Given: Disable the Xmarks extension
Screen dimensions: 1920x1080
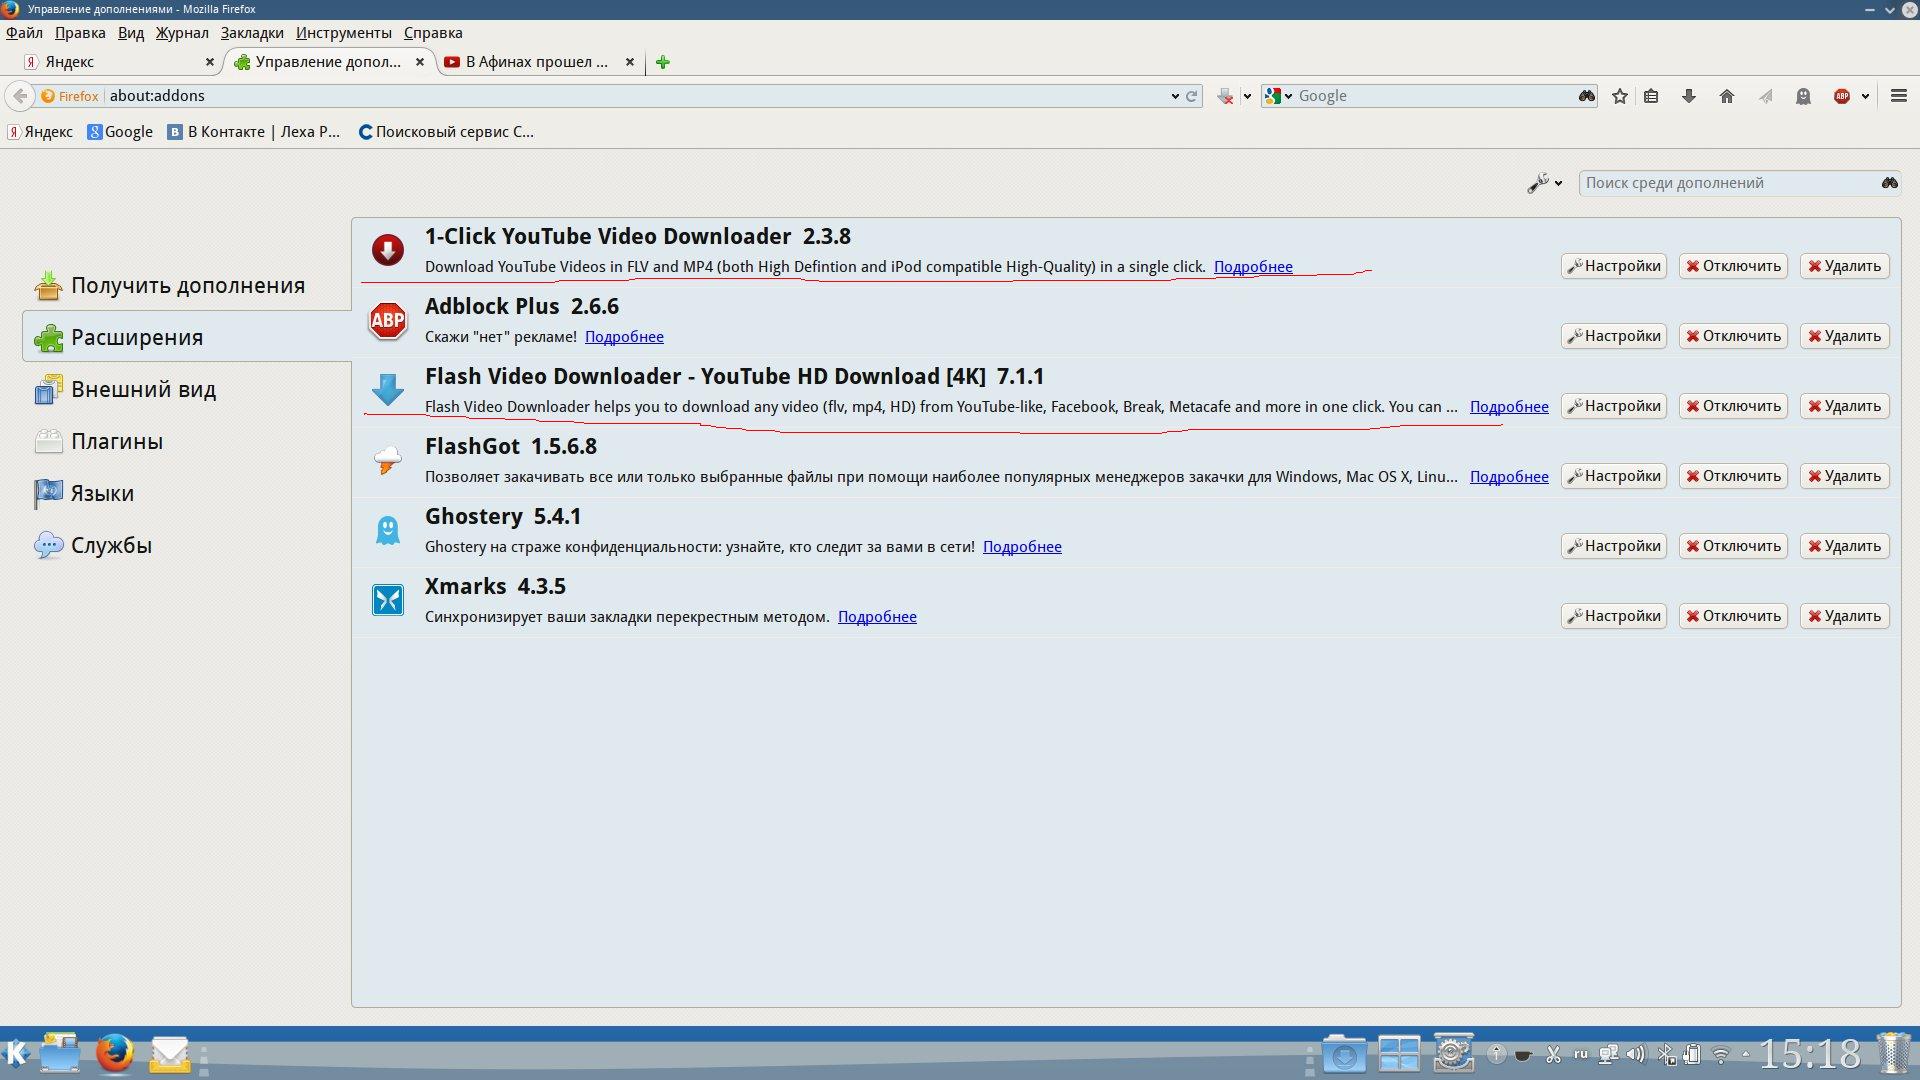Looking at the screenshot, I should pos(1732,616).
